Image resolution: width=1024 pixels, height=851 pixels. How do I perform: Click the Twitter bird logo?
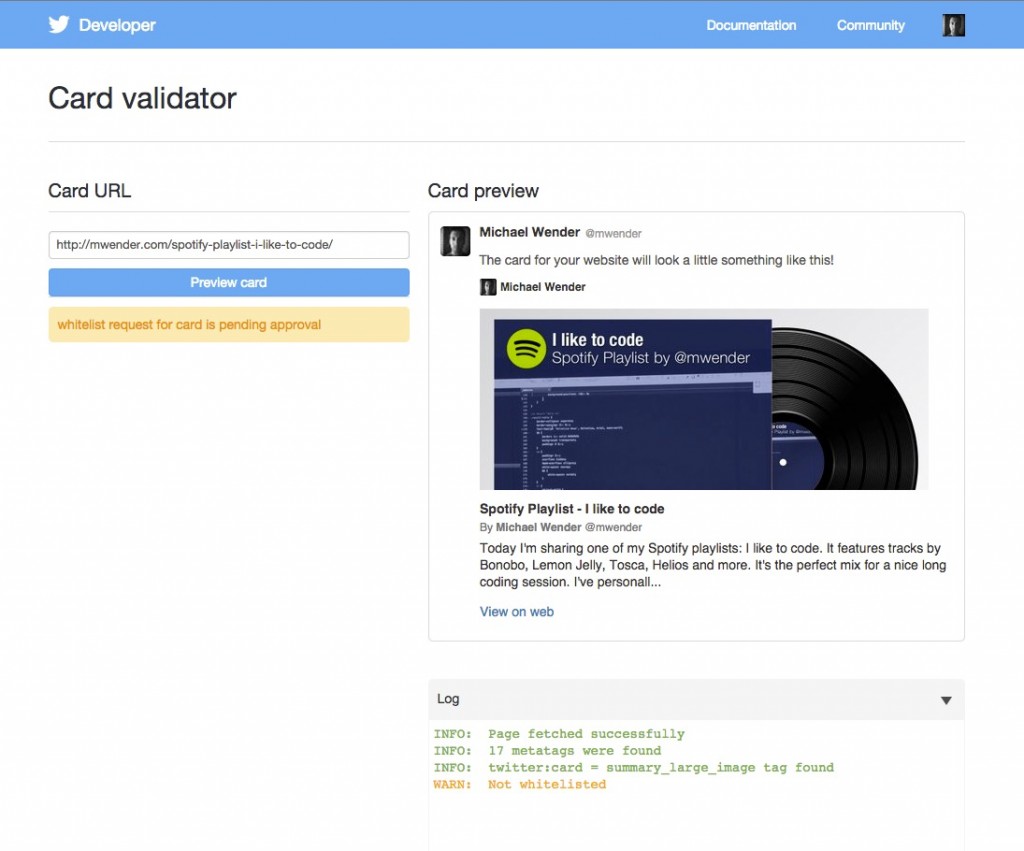point(59,25)
